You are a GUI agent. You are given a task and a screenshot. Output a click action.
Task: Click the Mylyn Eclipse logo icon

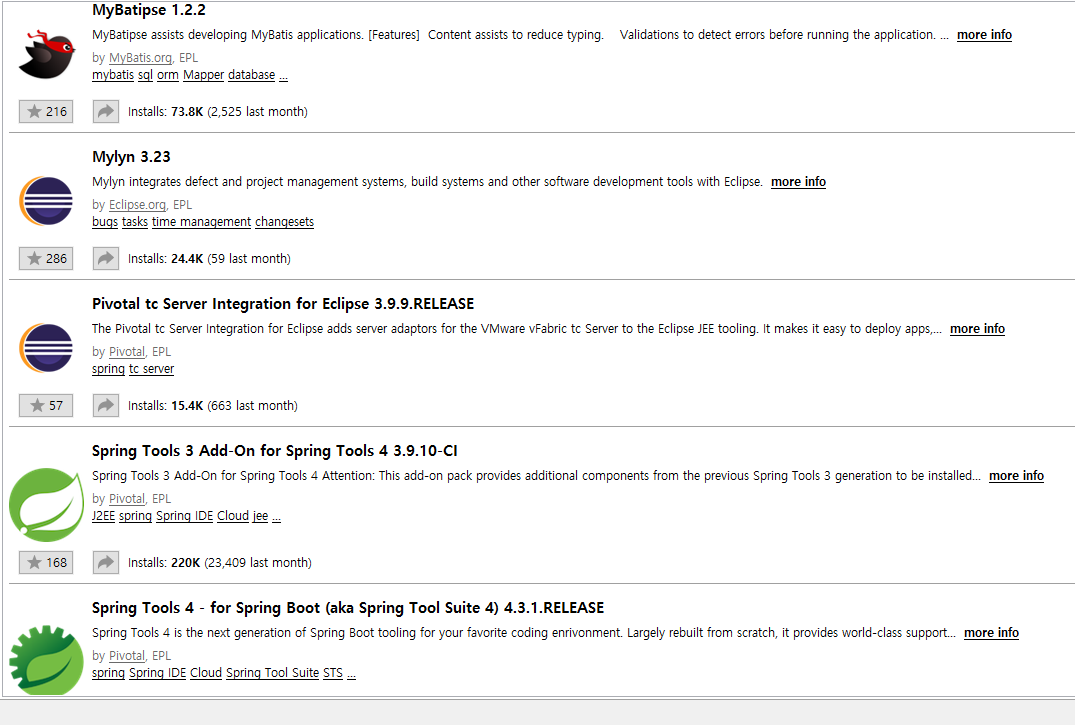(46, 201)
